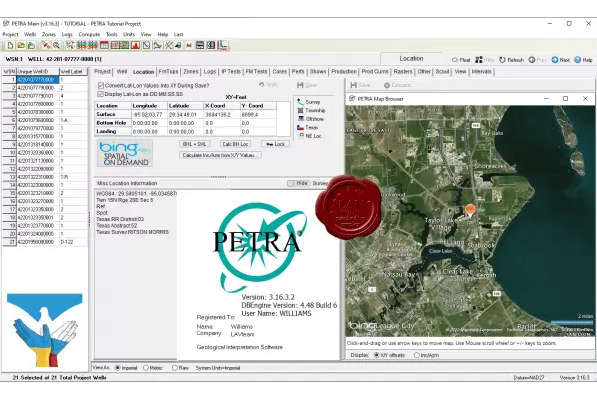Click the Offshore location icon

[x=301, y=119]
